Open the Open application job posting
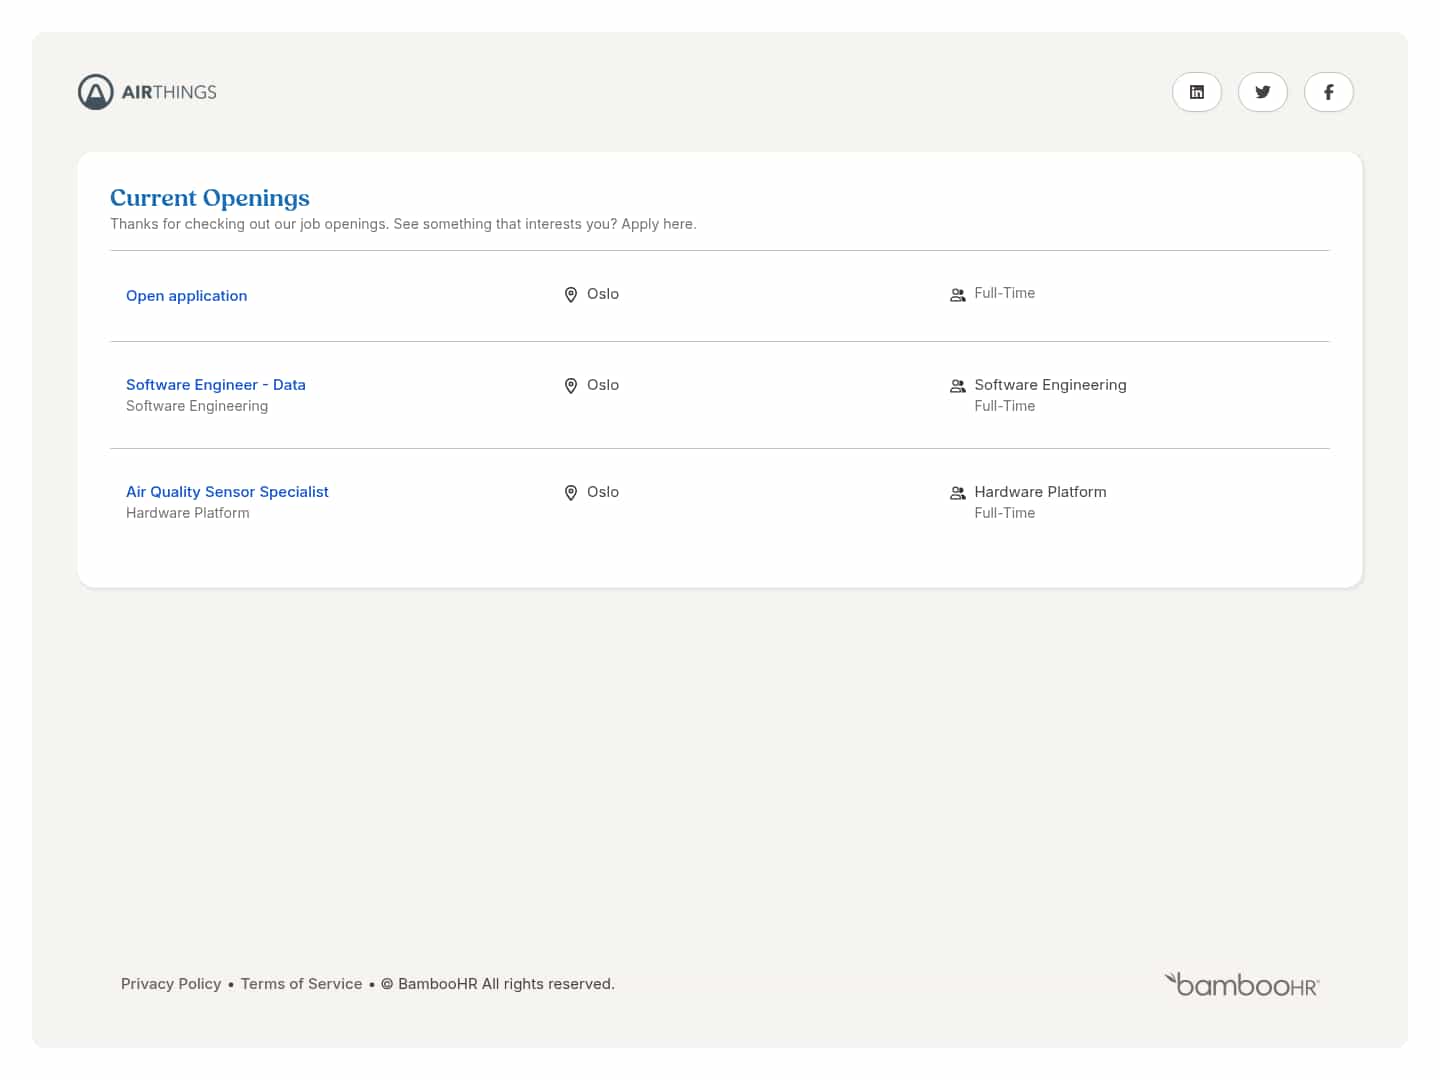Image resolution: width=1440 pixels, height=1080 pixels. coord(186,296)
